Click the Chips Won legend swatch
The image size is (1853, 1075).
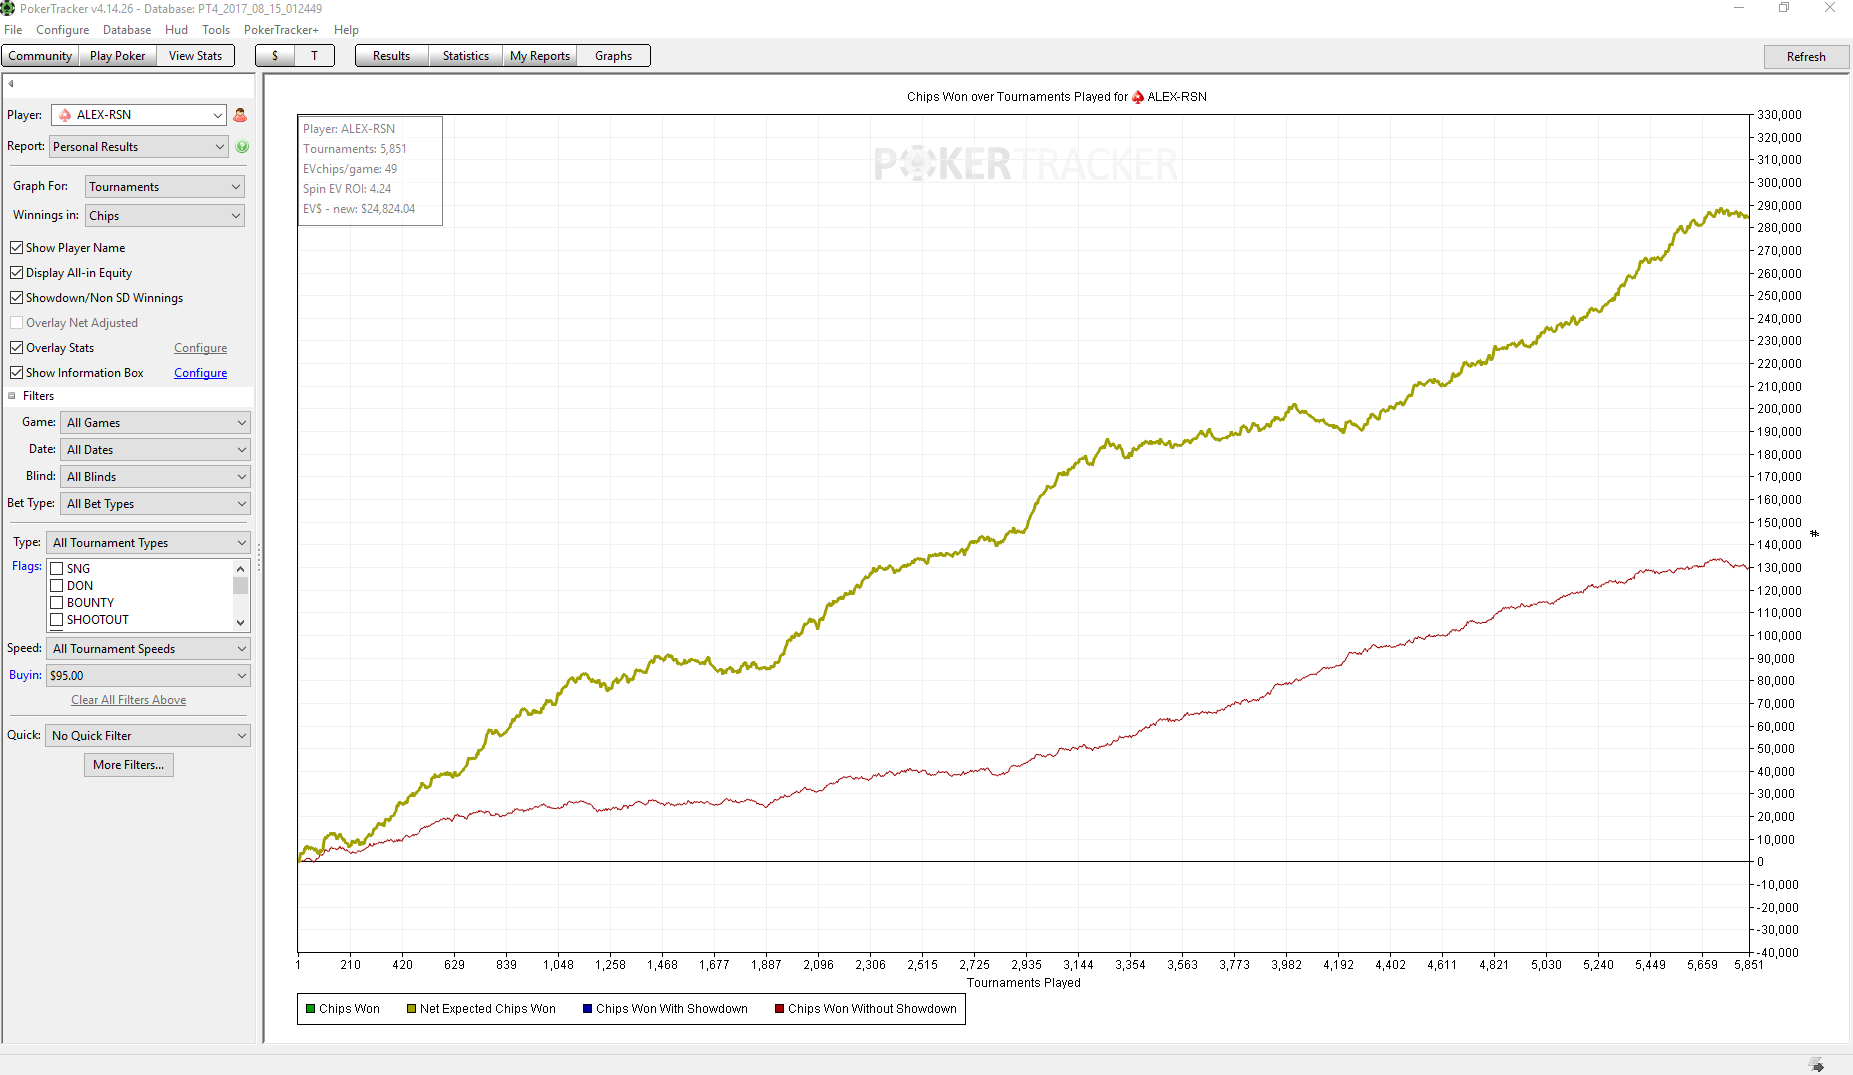311,1009
